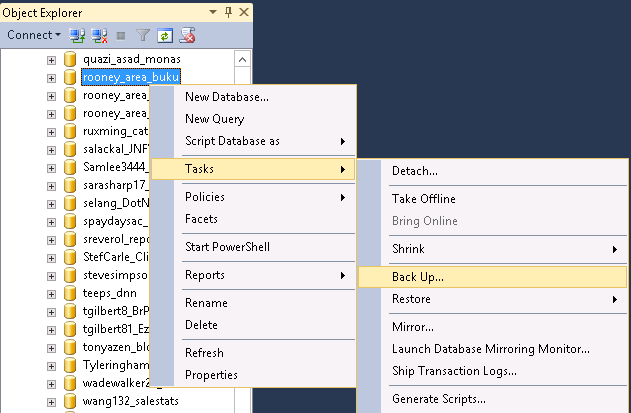Choose Back Up... from Tasks submenu

coord(418,277)
